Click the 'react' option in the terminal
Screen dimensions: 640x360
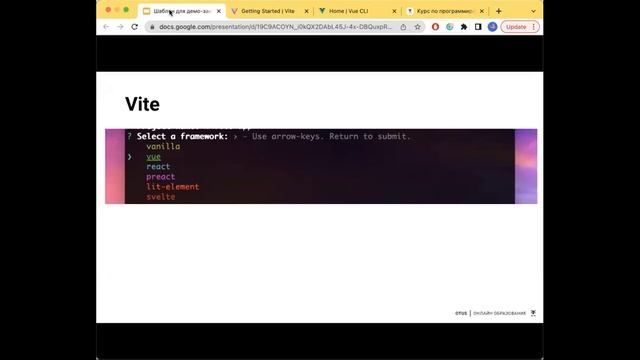(158, 167)
